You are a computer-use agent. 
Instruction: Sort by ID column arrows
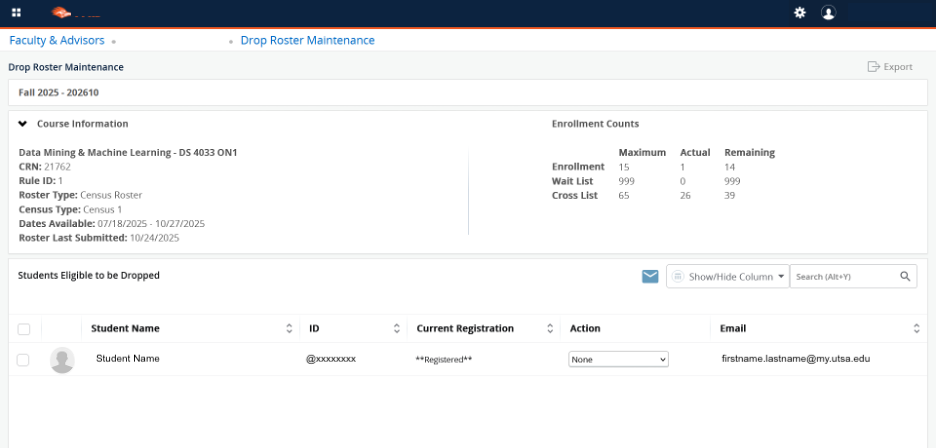click(x=397, y=328)
